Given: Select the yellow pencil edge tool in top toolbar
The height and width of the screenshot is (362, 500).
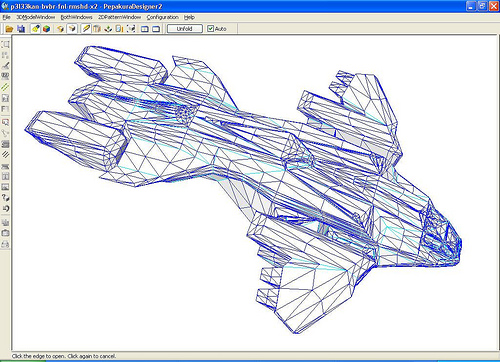Looking at the screenshot, I should pos(86,29).
